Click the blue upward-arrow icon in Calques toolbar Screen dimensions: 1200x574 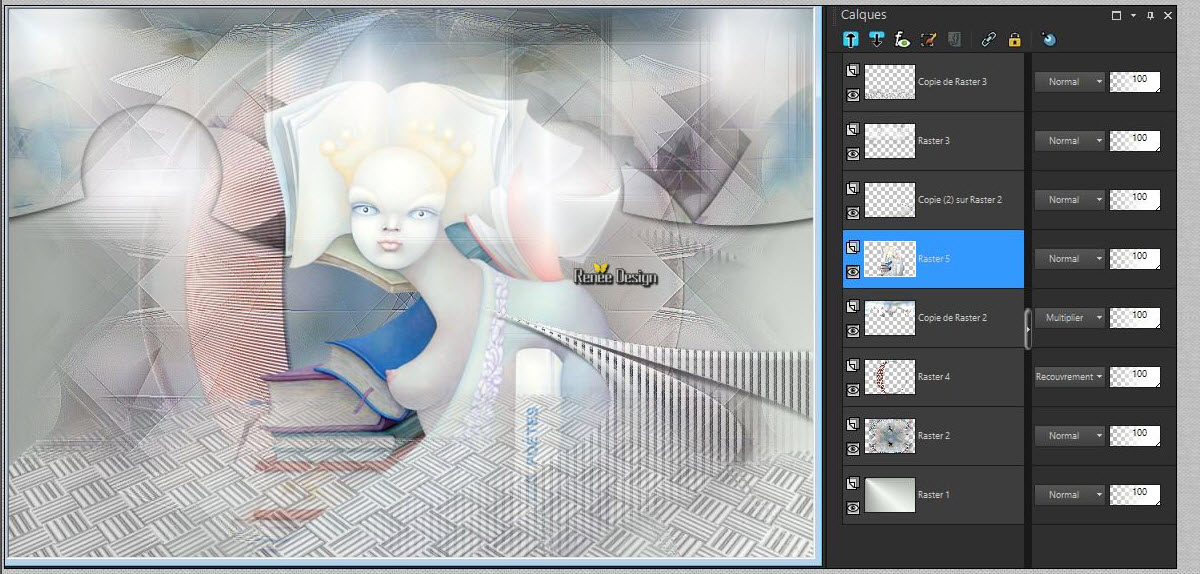[x=850, y=40]
